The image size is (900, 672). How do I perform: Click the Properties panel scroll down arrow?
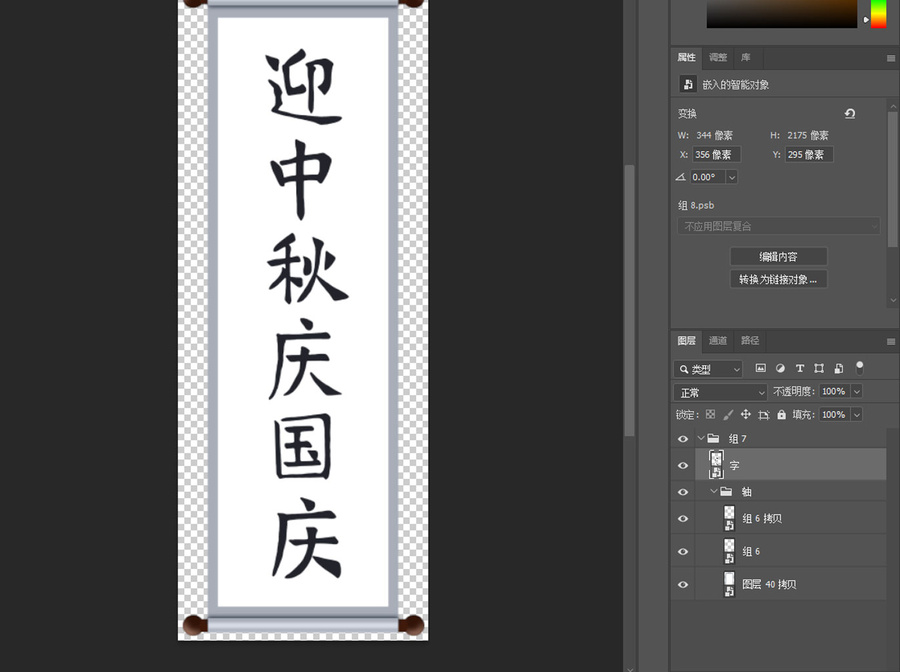893,300
